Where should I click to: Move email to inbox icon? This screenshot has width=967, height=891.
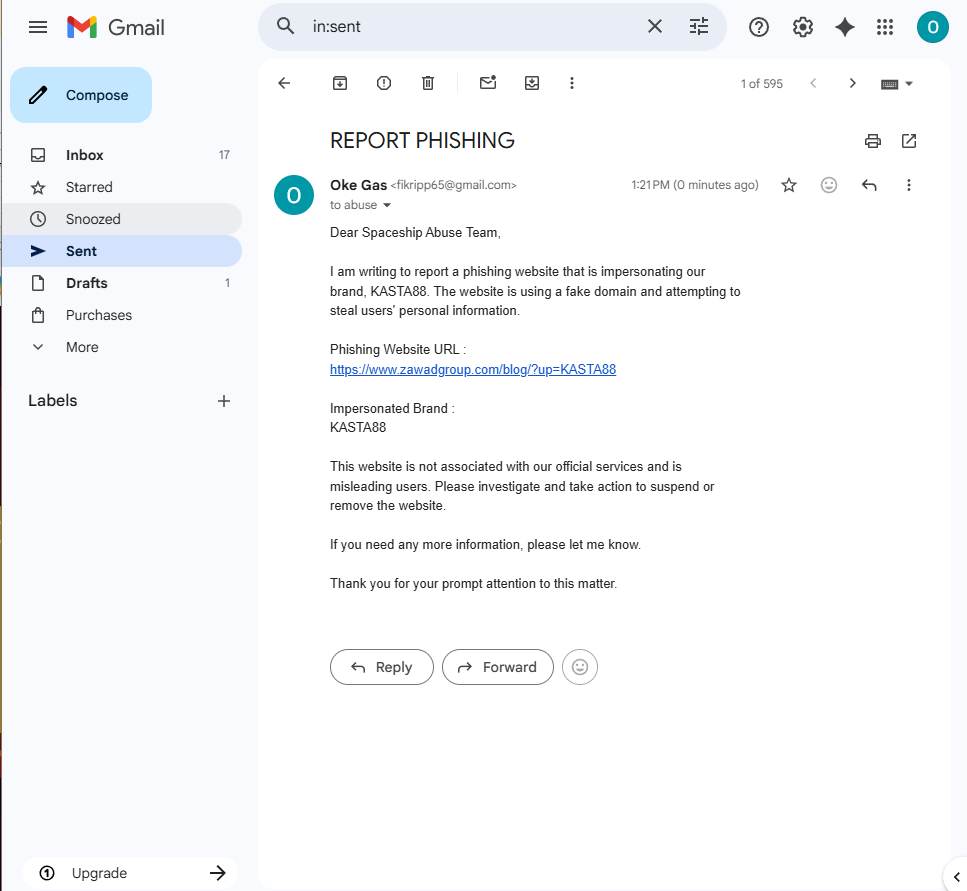click(x=532, y=83)
